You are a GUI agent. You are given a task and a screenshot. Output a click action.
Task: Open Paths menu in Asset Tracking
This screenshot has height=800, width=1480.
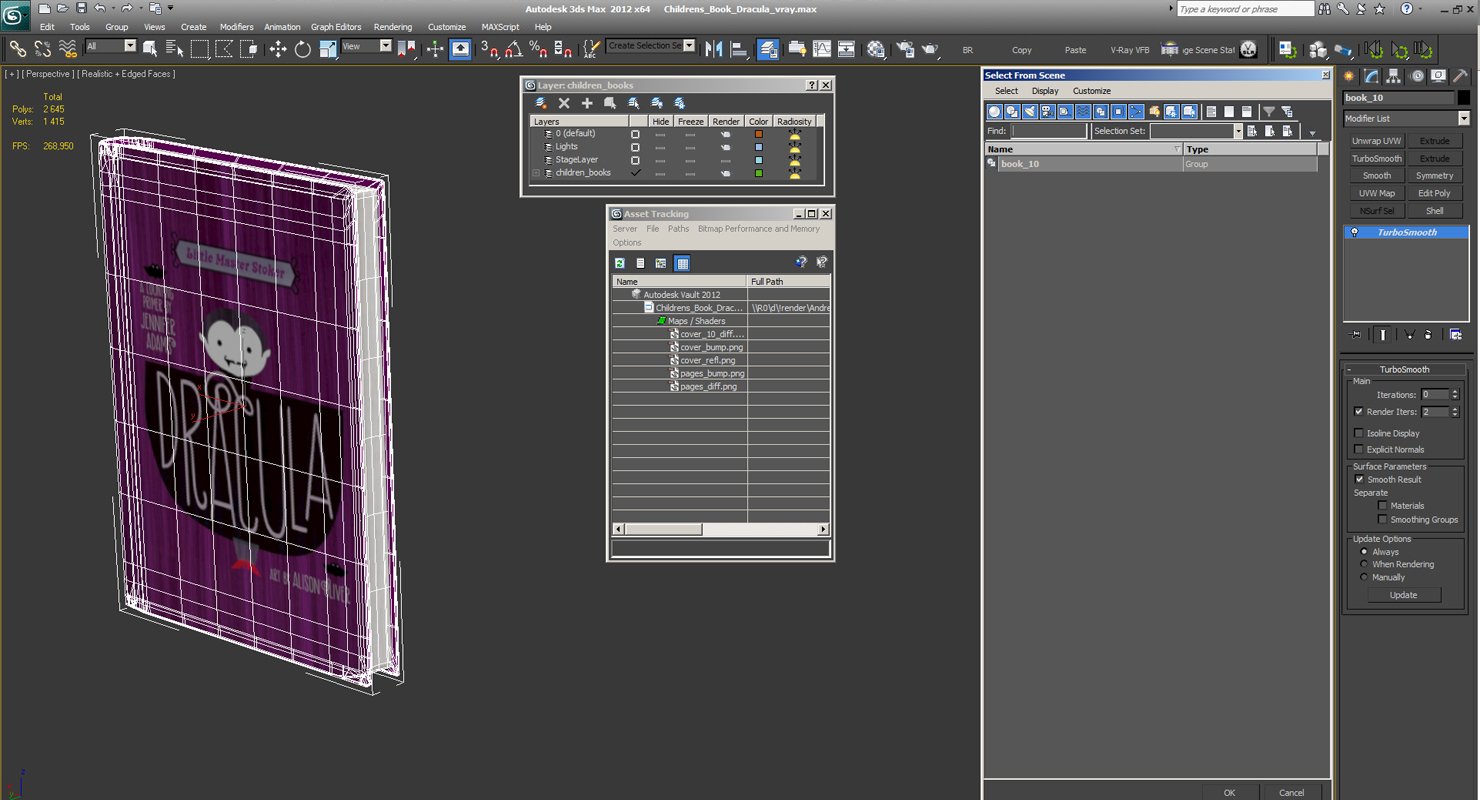coord(678,229)
